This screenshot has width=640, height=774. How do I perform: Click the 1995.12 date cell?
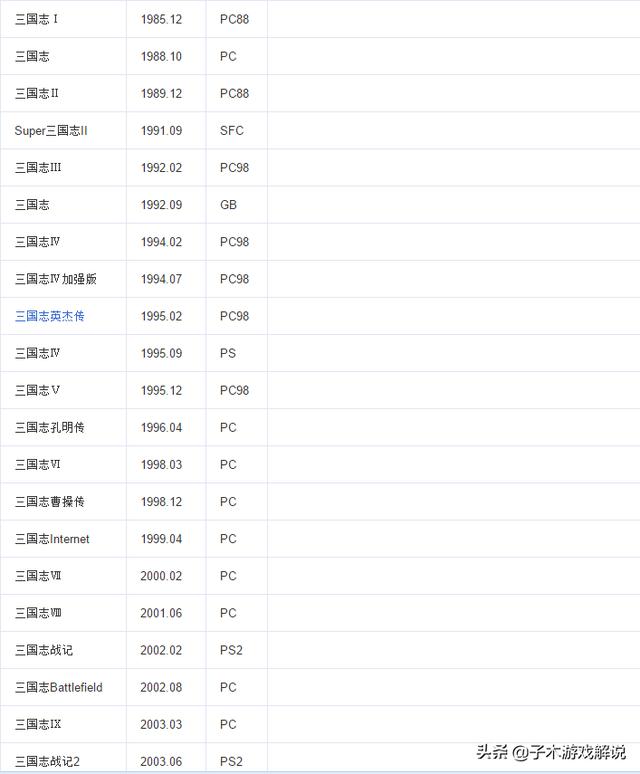161,390
